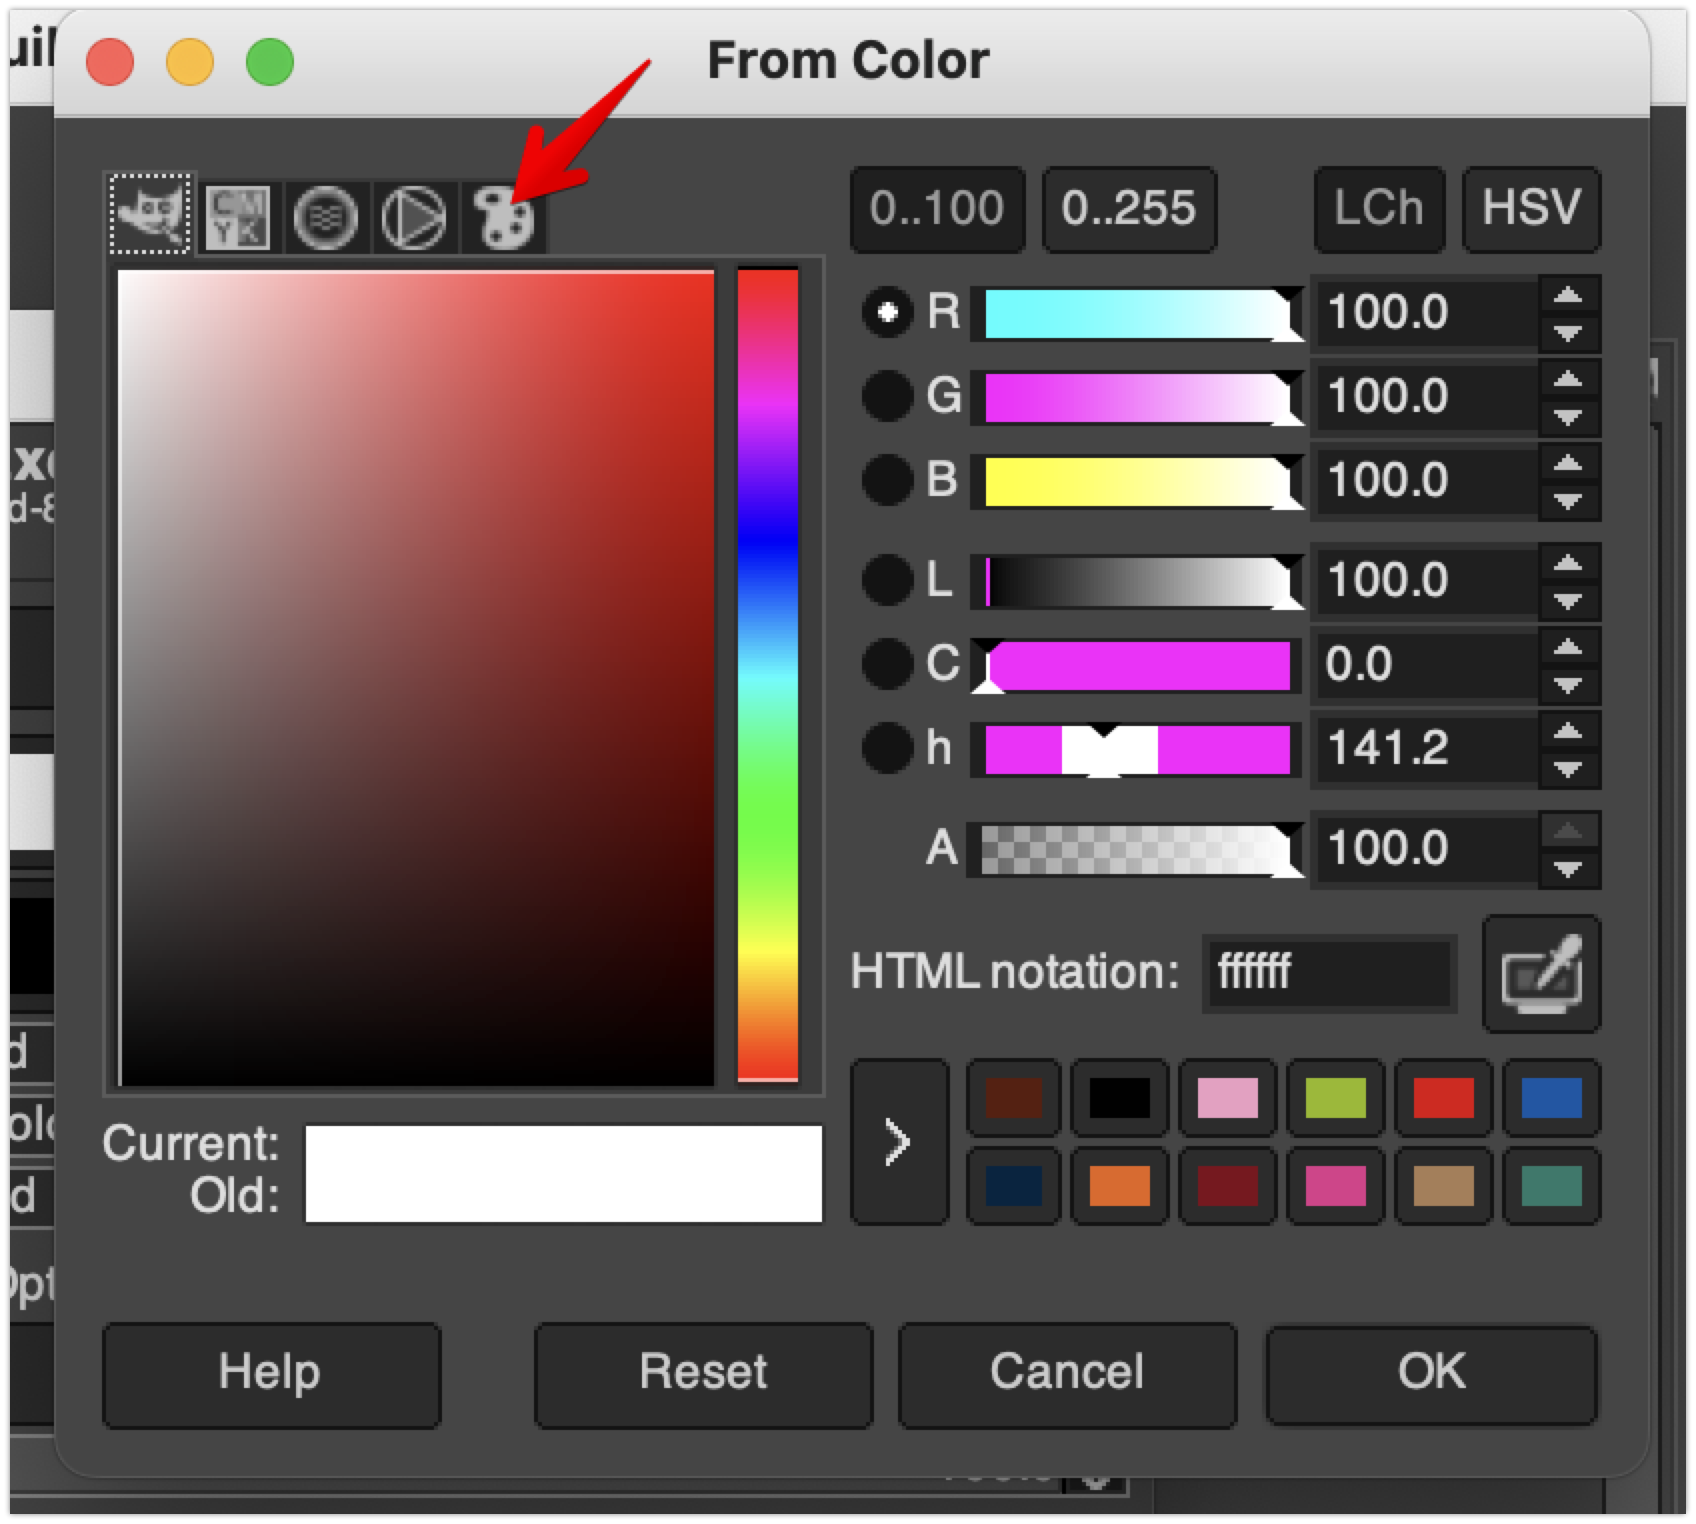Switch scale to the 0..255 range
Screen dimensions: 1696x1524
pyautogui.click(x=1128, y=209)
